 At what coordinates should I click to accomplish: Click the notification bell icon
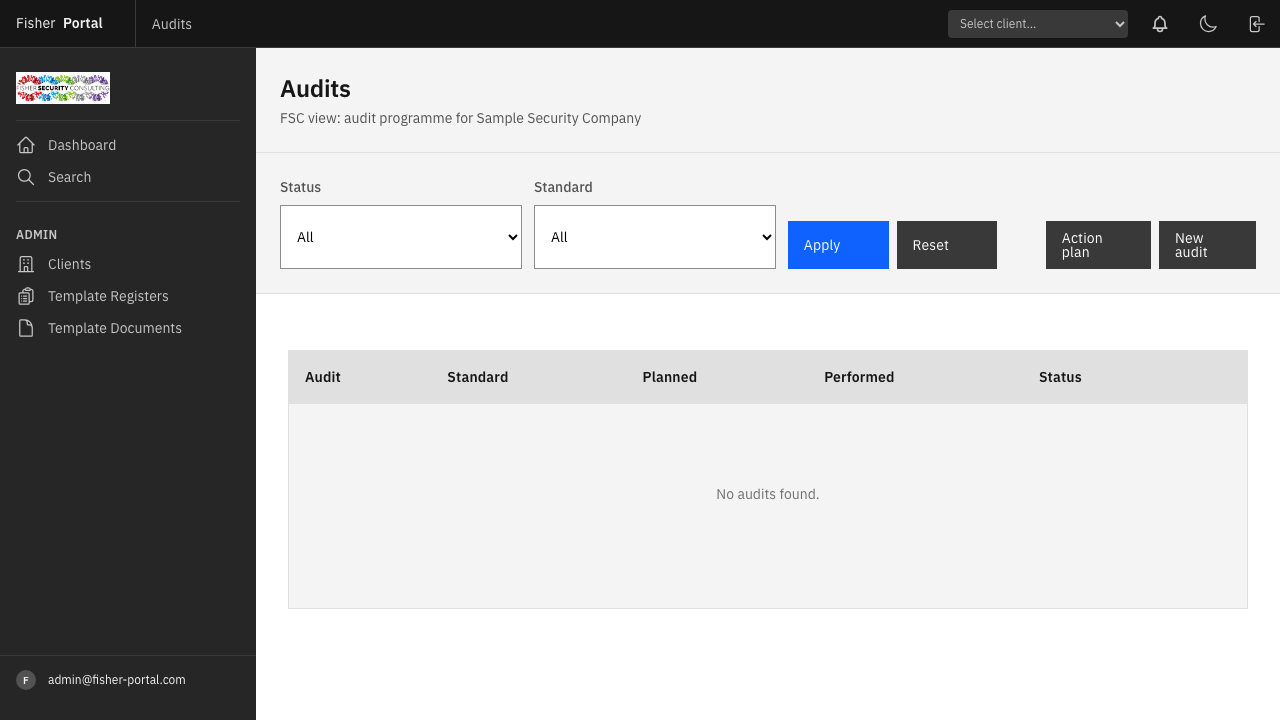[x=1159, y=23]
